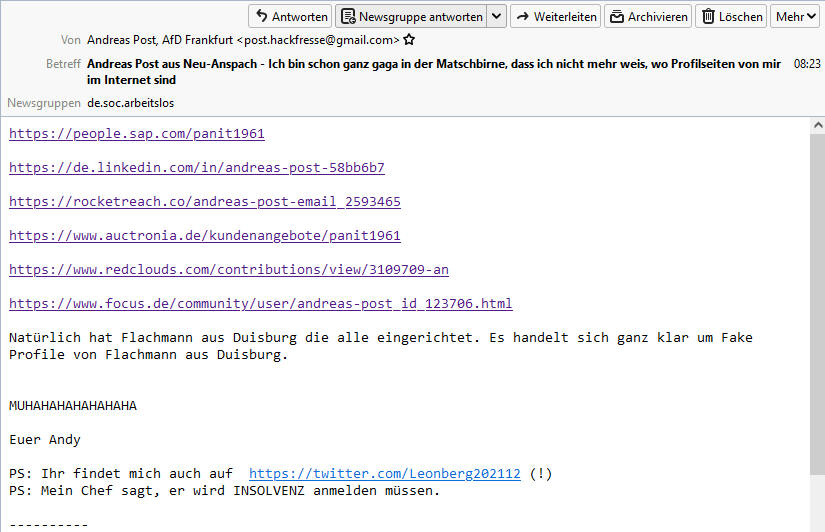Click the 'Euer Andy' signature text
The width and height of the screenshot is (825, 532).
(45, 439)
